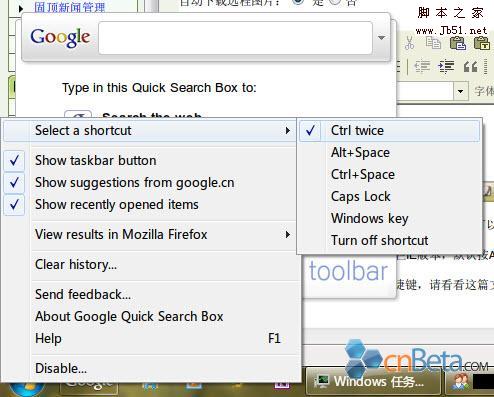Click the copy icon in editor toolbar
Viewport: 494px width, 397px height.
(433, 43)
